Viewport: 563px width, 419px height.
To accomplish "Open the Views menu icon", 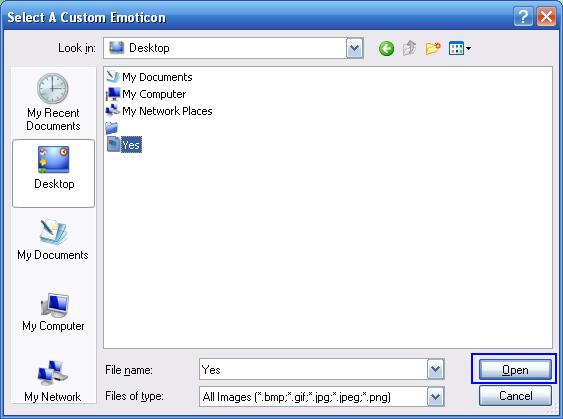I will 460,48.
